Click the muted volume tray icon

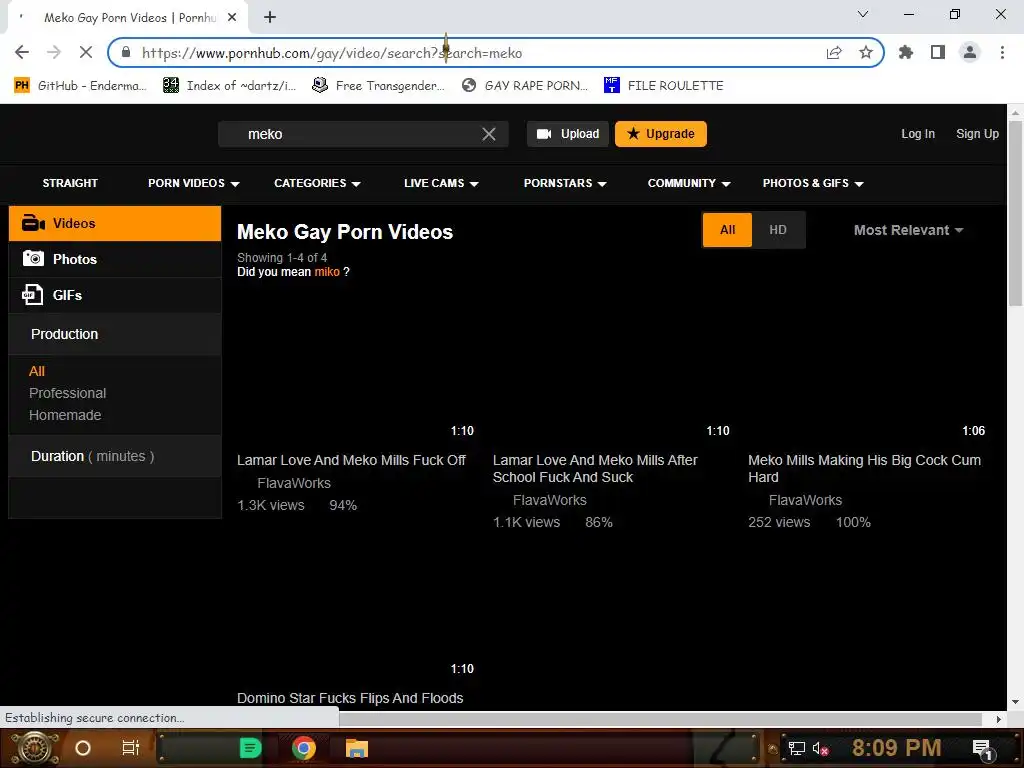[820, 748]
